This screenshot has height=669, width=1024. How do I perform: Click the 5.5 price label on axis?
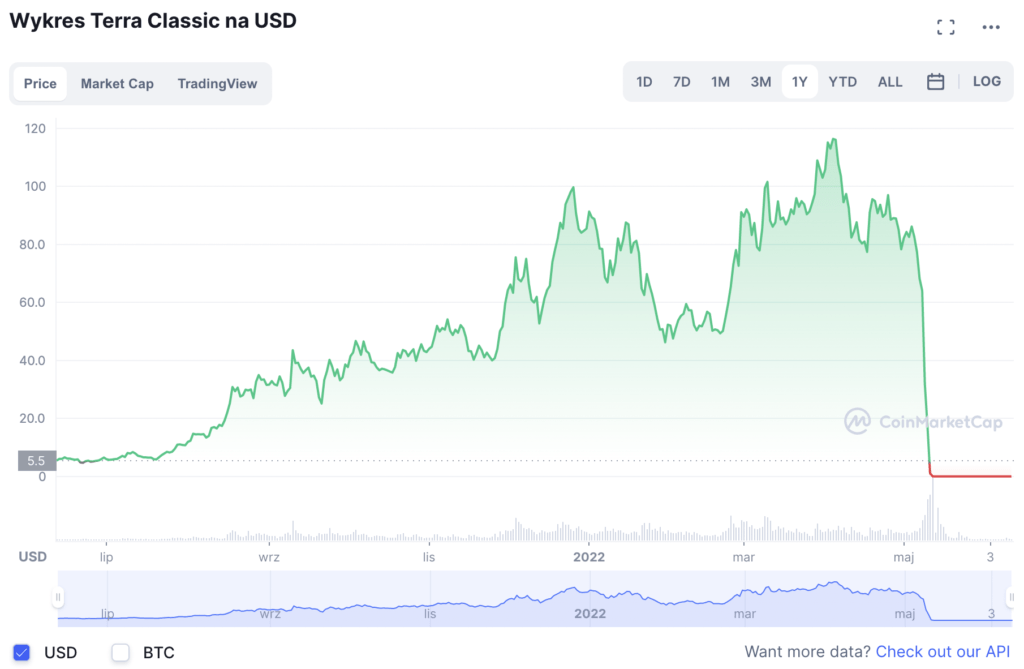coord(36,461)
